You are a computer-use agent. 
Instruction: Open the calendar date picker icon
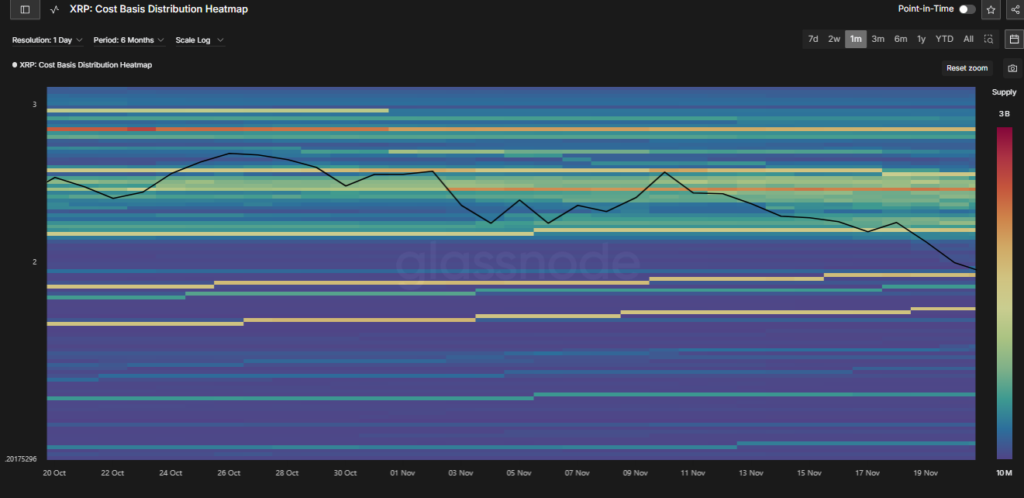tap(1012, 39)
